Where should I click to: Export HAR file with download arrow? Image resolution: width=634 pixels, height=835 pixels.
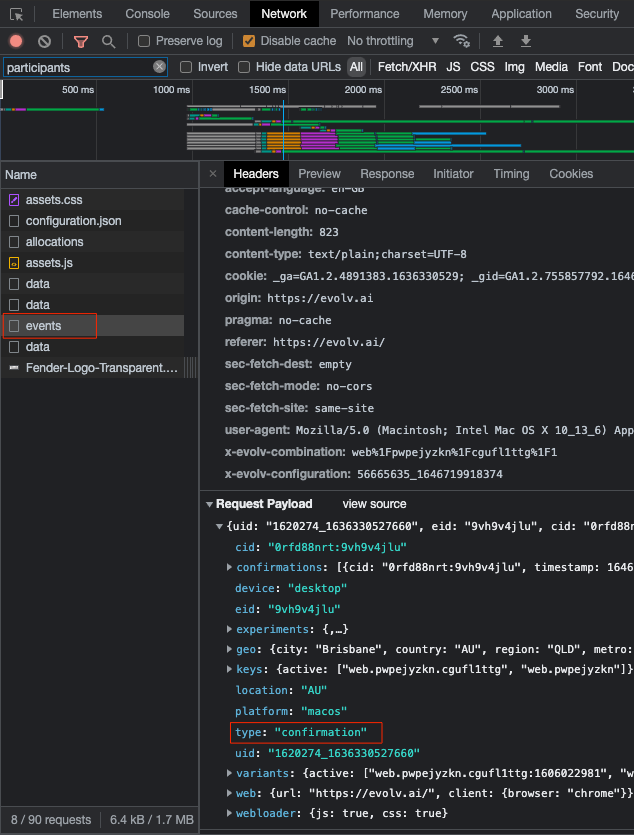525,41
